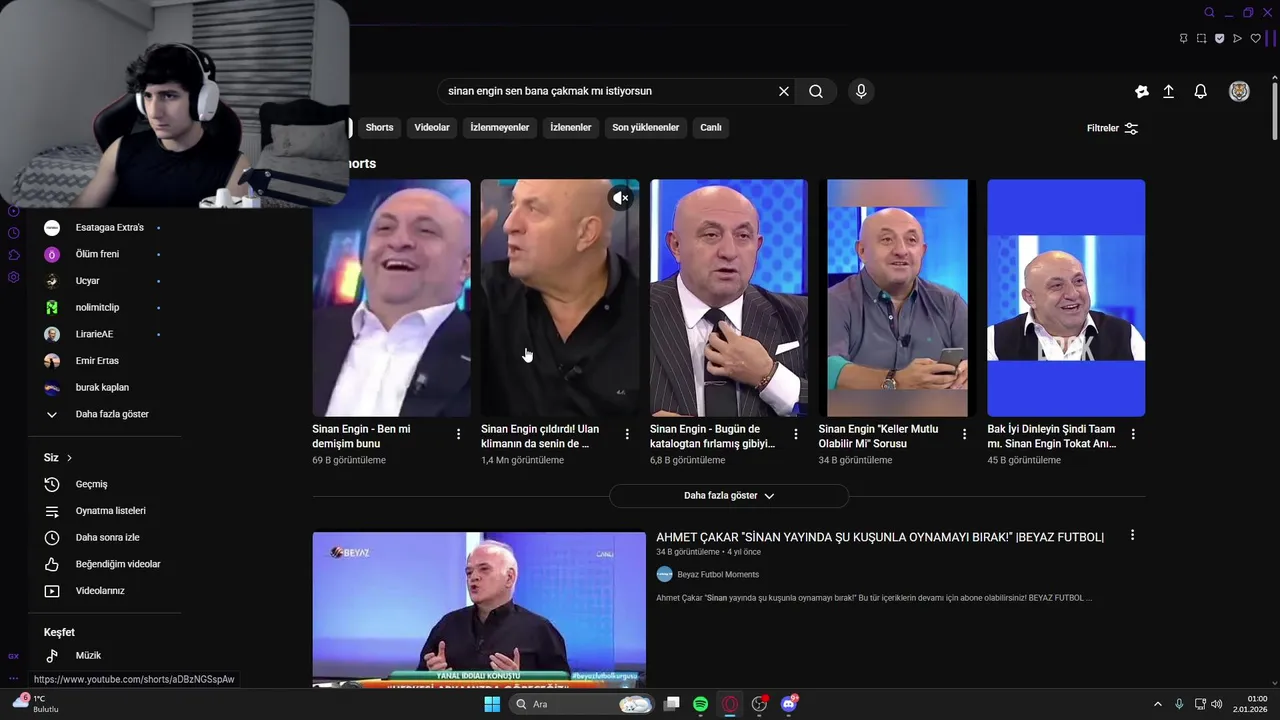1280x720 pixels.
Task: Select the İzlenenler filter chip
Action: point(571,127)
